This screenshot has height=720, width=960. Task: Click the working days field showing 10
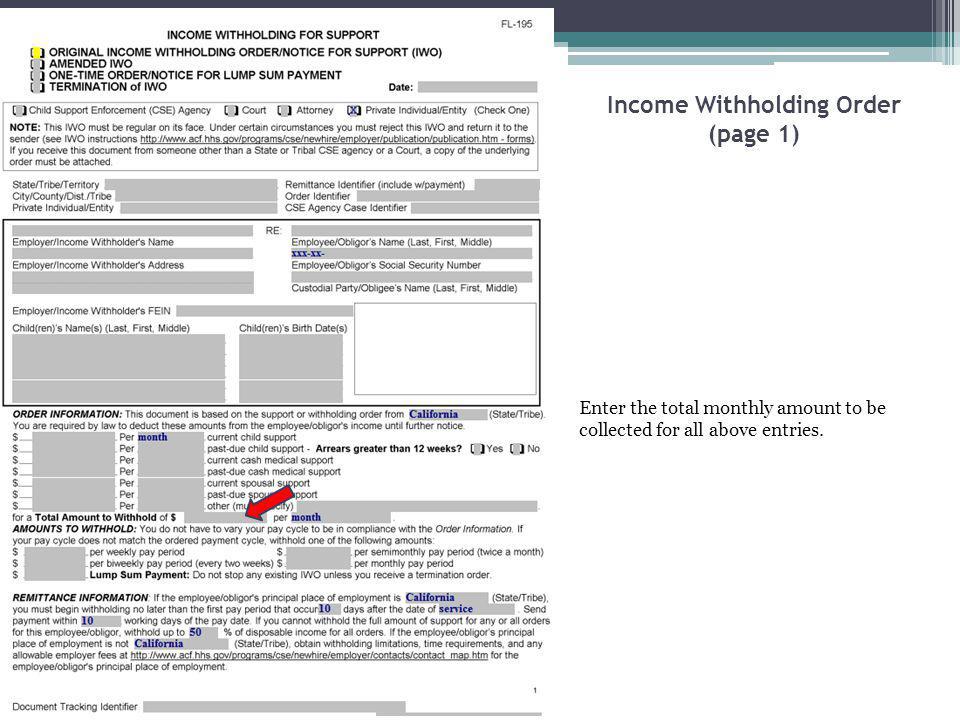point(100,621)
